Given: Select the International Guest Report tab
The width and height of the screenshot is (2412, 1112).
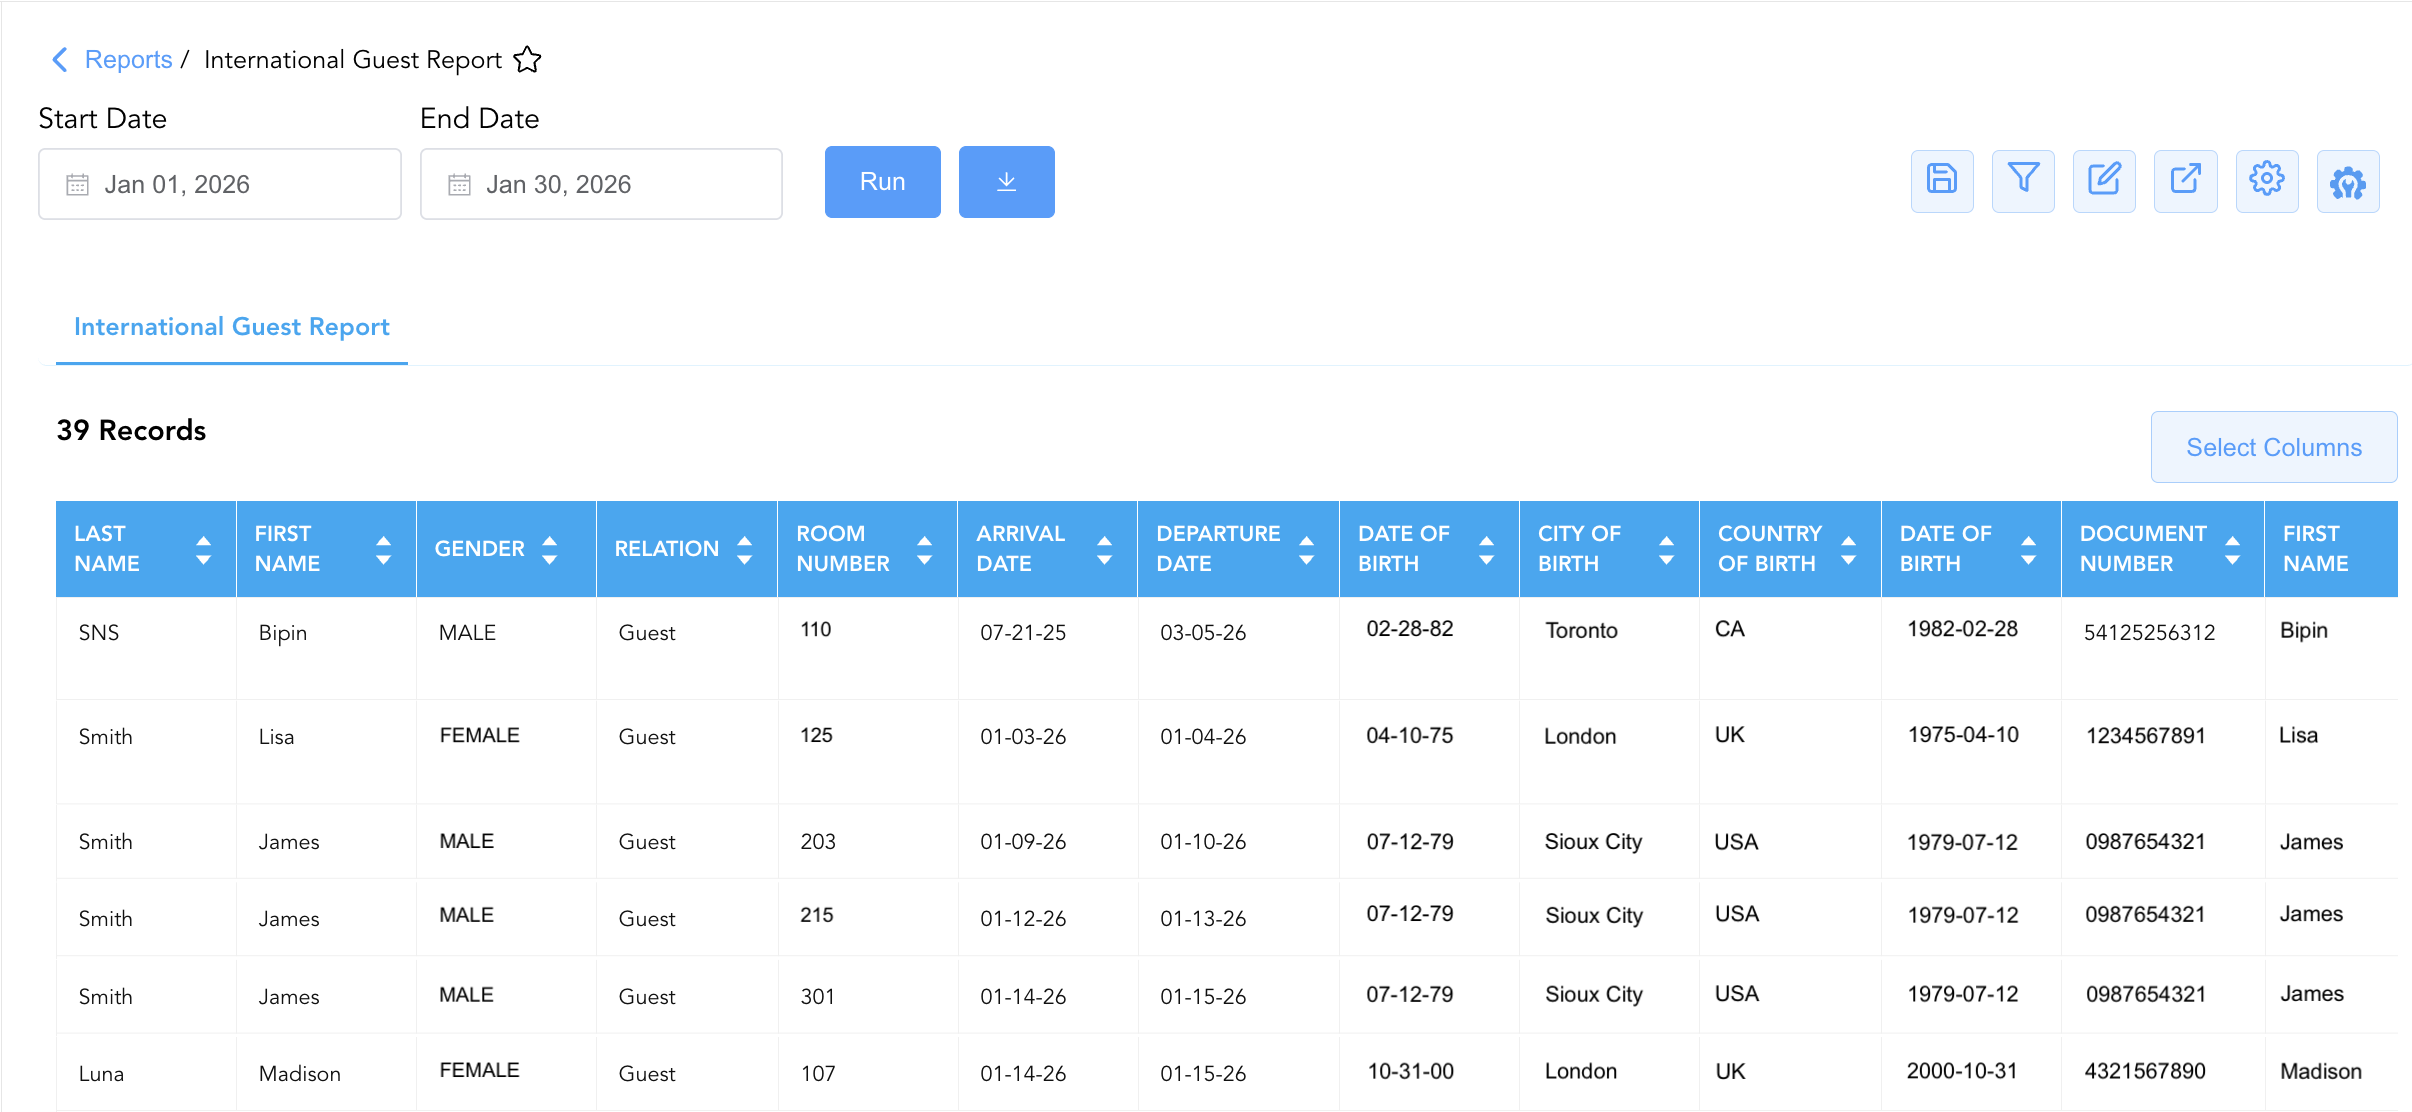Looking at the screenshot, I should pyautogui.click(x=232, y=327).
